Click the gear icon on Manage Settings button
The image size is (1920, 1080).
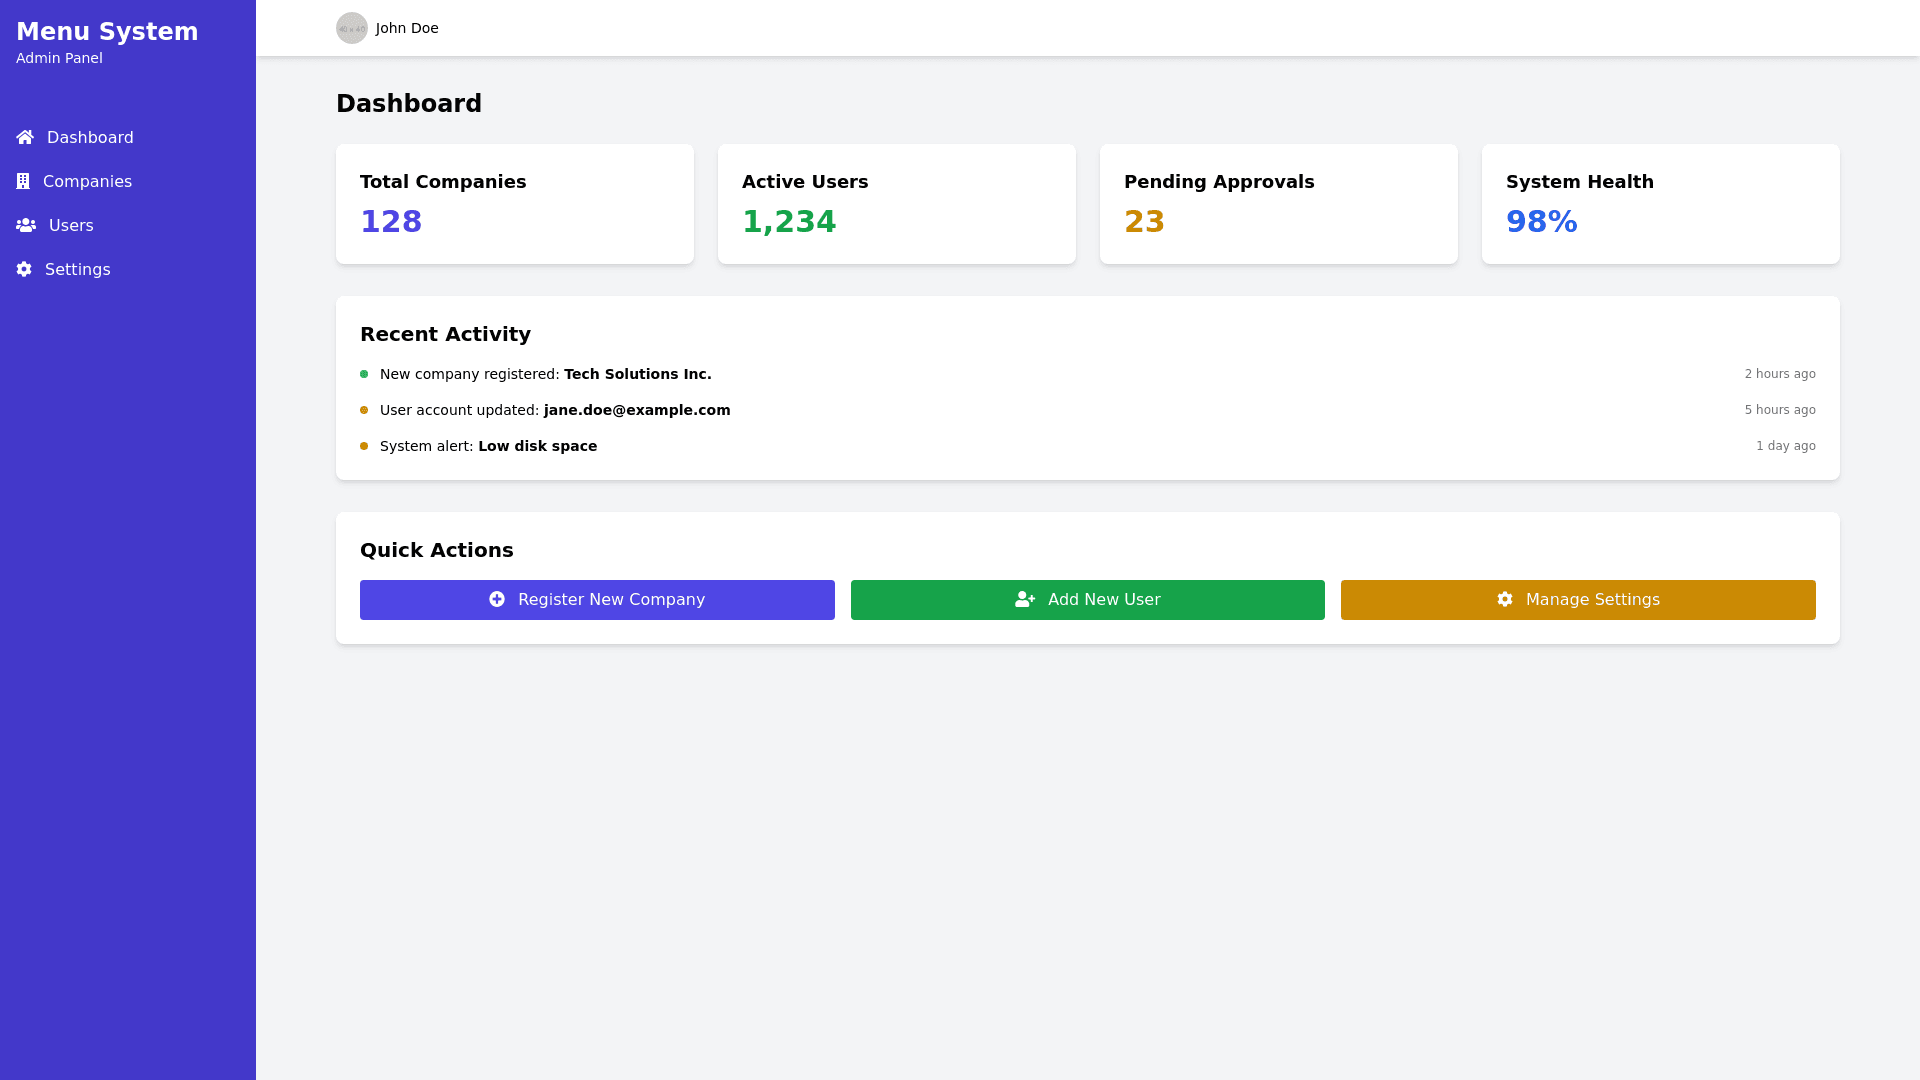click(1505, 599)
